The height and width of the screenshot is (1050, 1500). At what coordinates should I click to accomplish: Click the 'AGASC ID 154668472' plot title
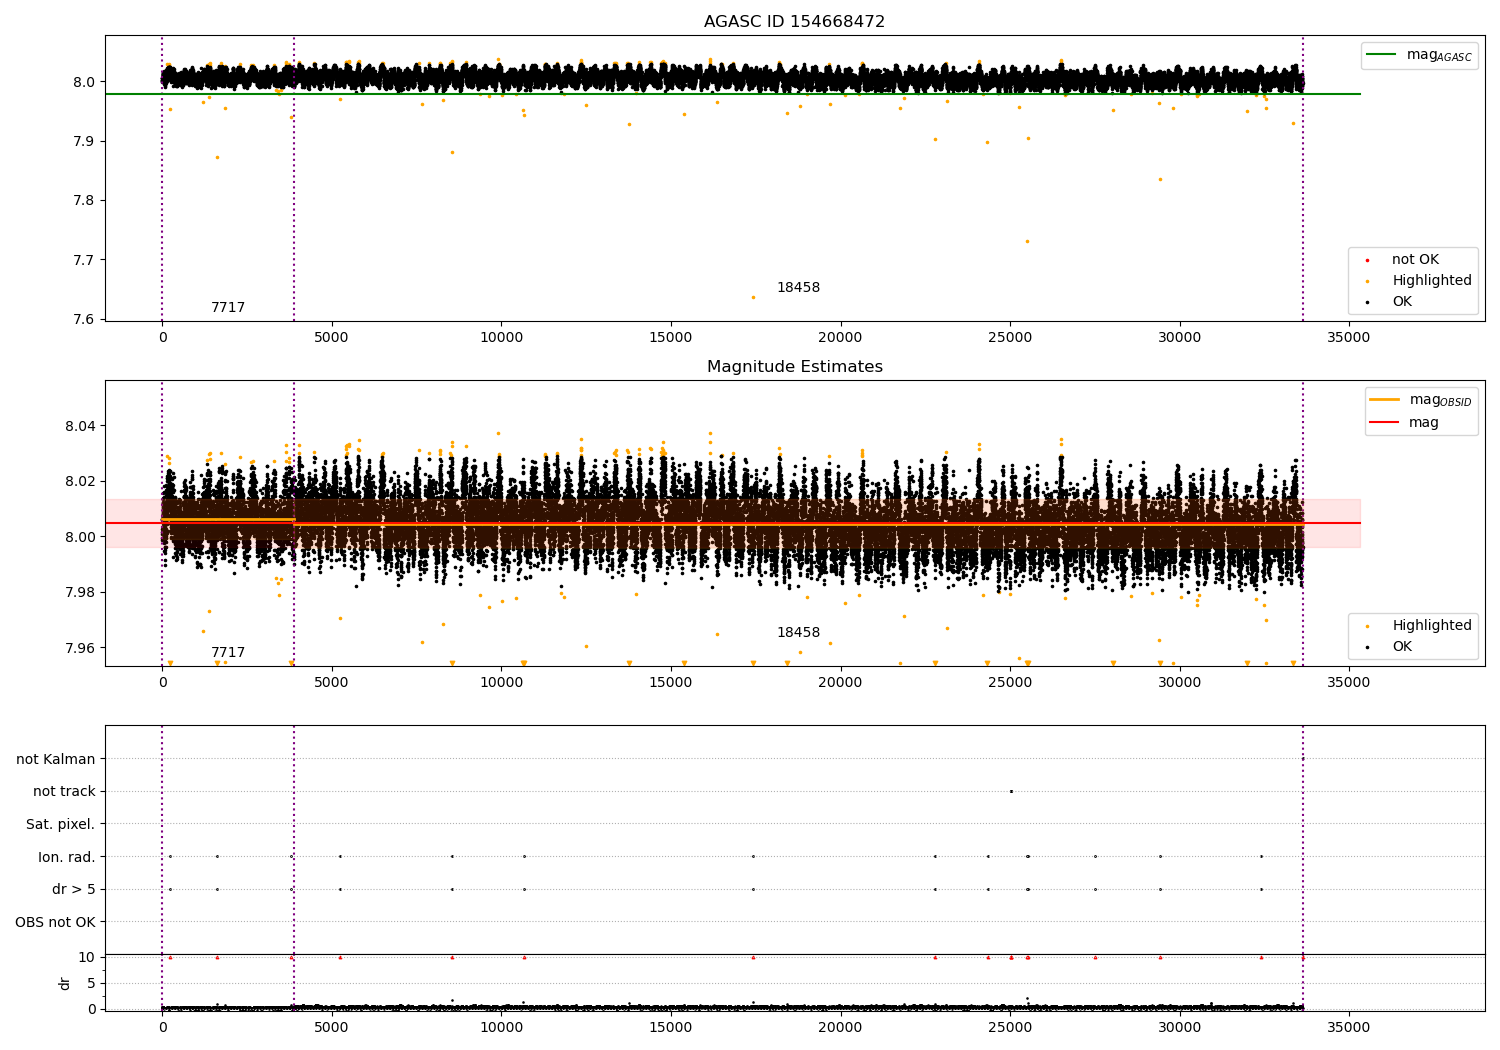click(x=794, y=22)
